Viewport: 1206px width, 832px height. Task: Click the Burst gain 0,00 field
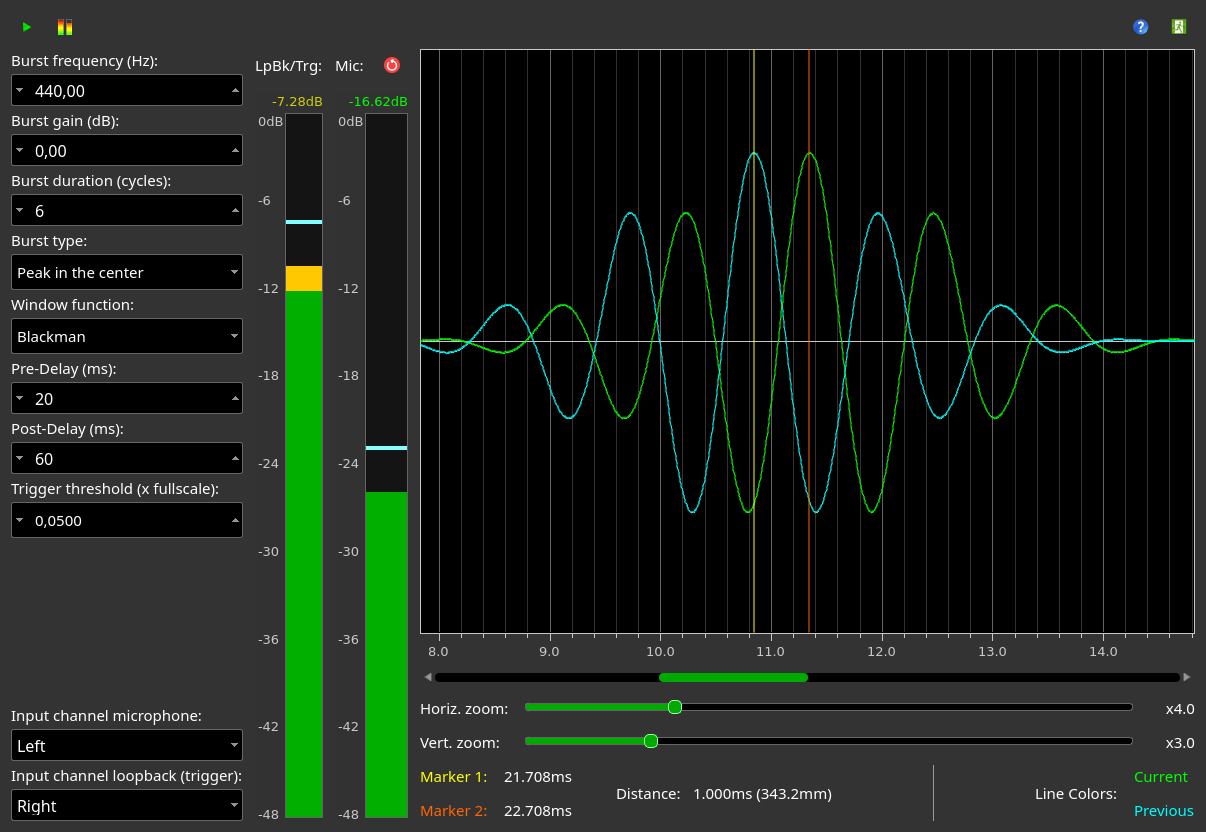[x=127, y=151]
